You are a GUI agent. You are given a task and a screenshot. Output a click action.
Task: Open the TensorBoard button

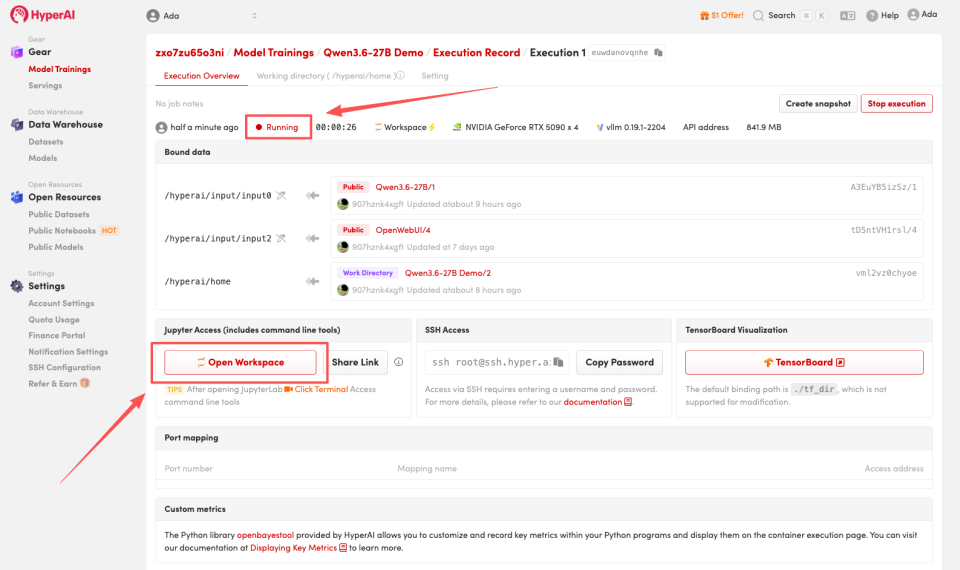(x=804, y=362)
